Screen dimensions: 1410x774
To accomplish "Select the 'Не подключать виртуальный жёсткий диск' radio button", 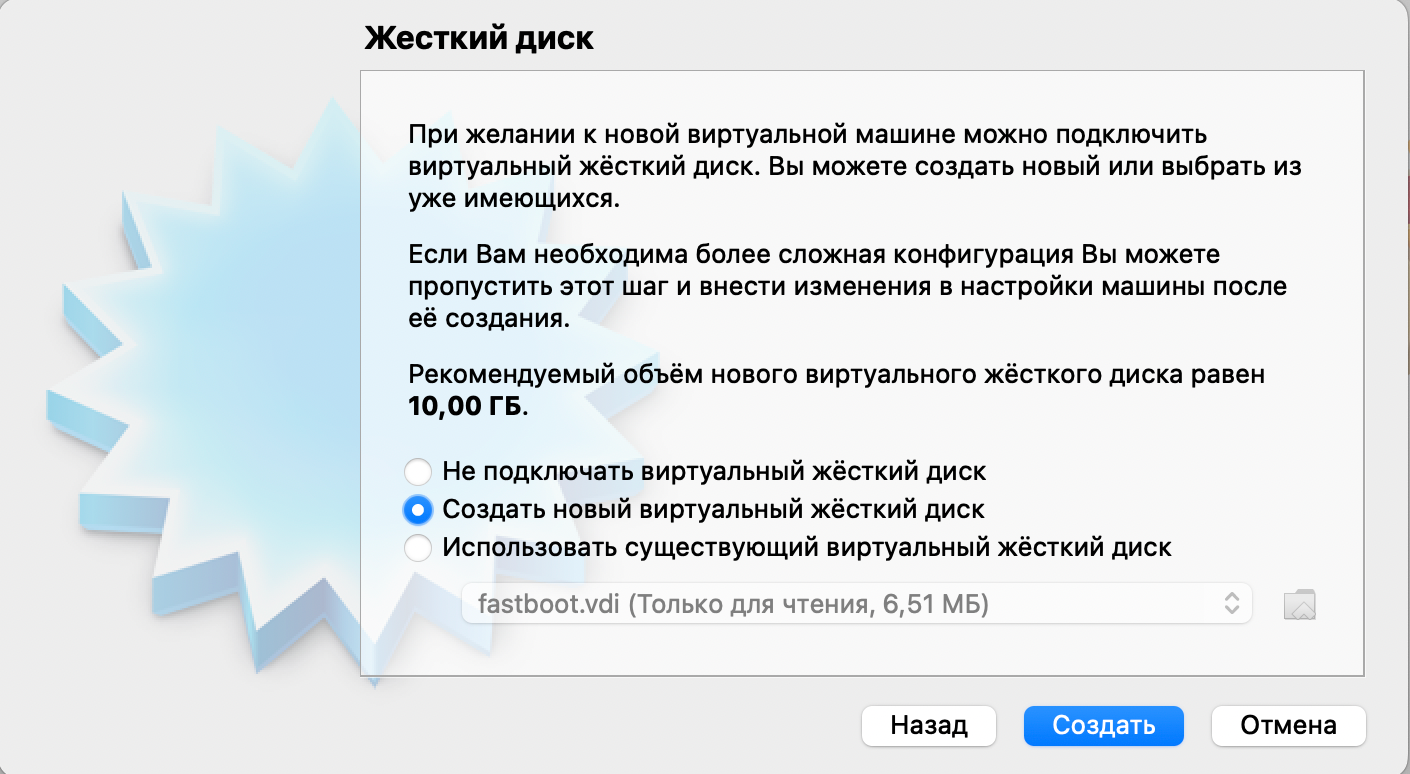I will 418,471.
